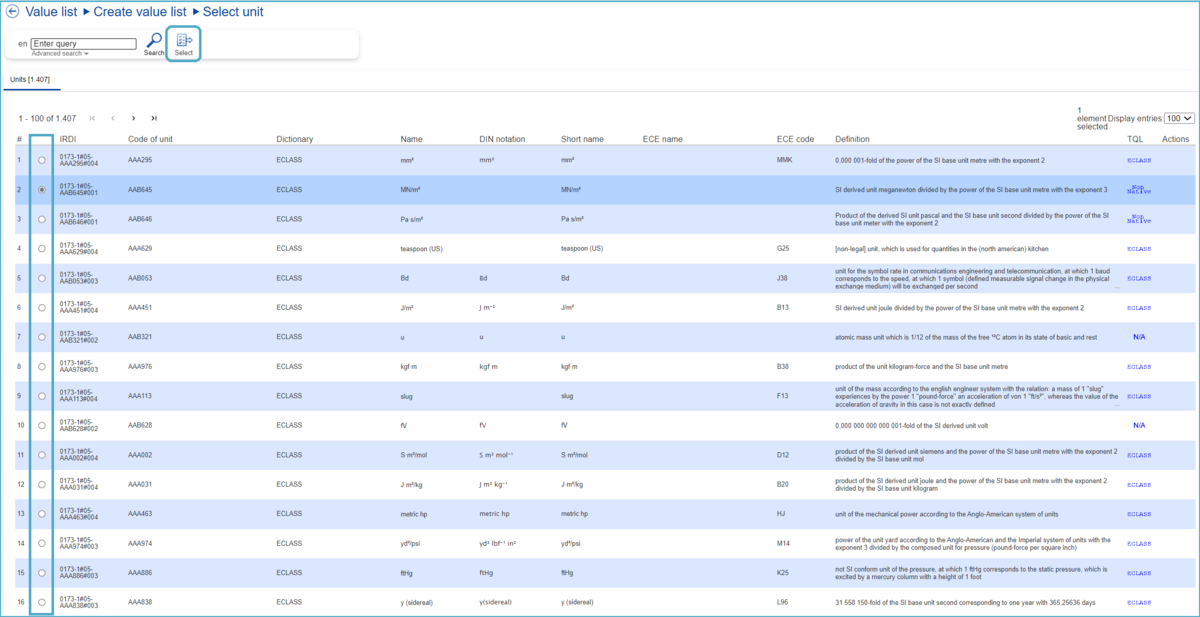
Task: Click Create value list in the breadcrumb
Action: 140,12
